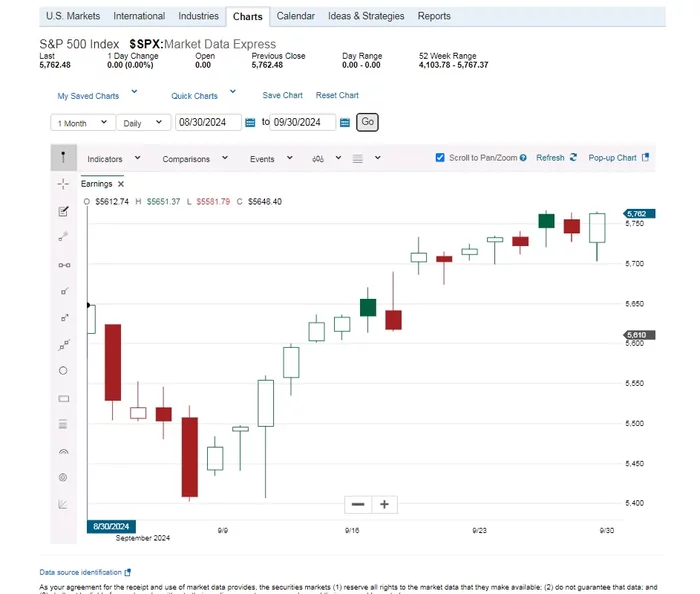
Task: Pick the ray line drawing tool
Action: tap(64, 291)
